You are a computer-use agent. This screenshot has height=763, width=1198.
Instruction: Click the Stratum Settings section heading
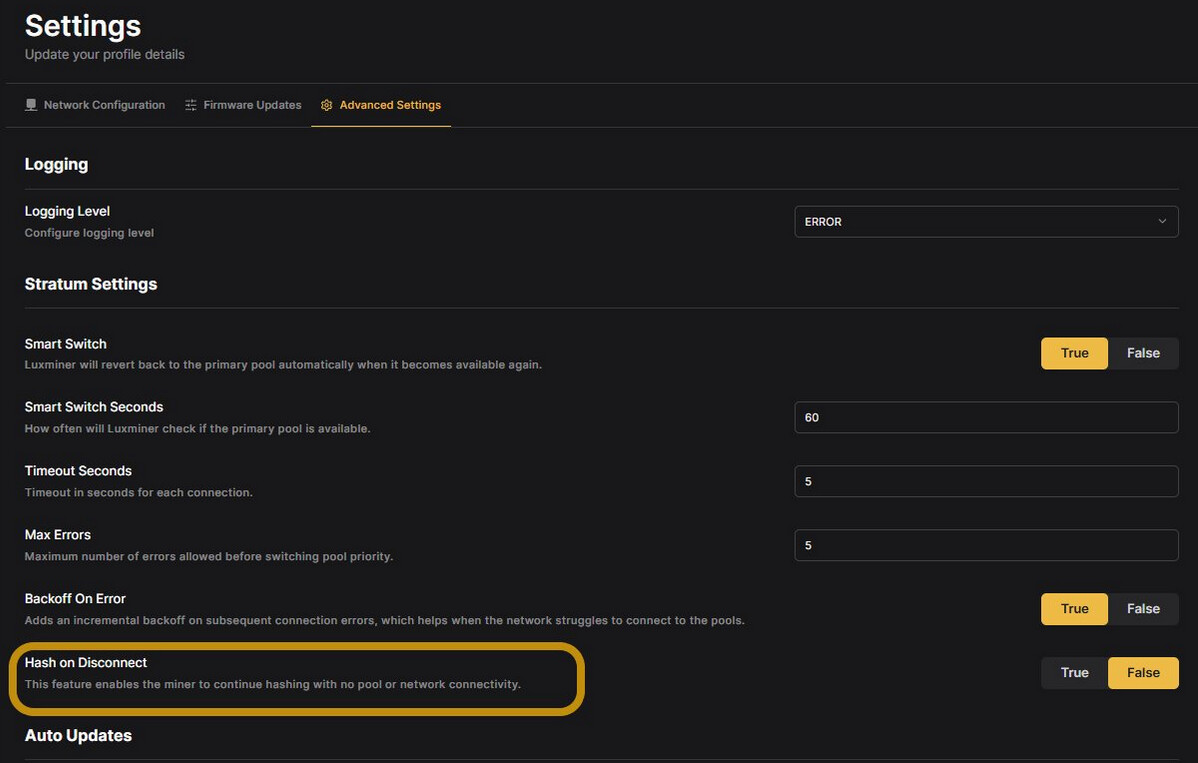coord(91,284)
